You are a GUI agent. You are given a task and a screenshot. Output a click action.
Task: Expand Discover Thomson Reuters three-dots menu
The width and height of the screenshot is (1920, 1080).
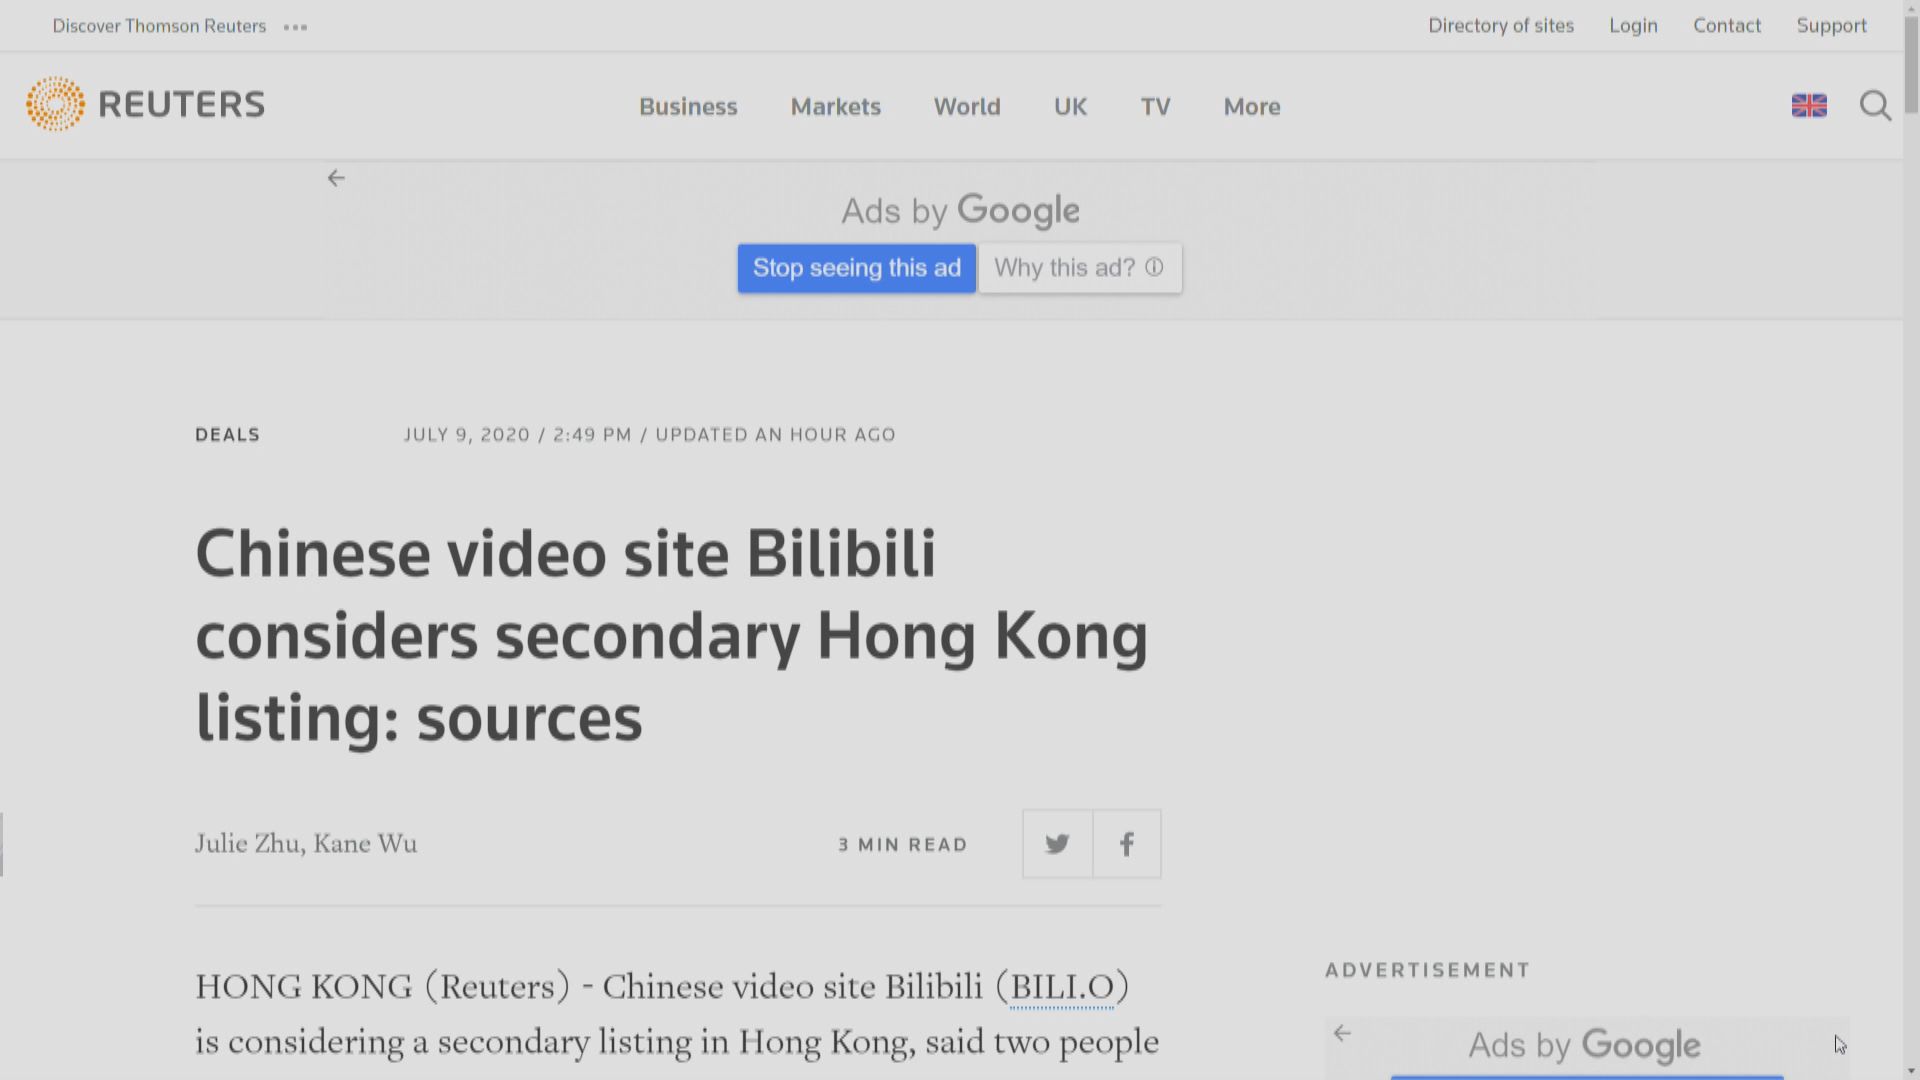pyautogui.click(x=295, y=27)
